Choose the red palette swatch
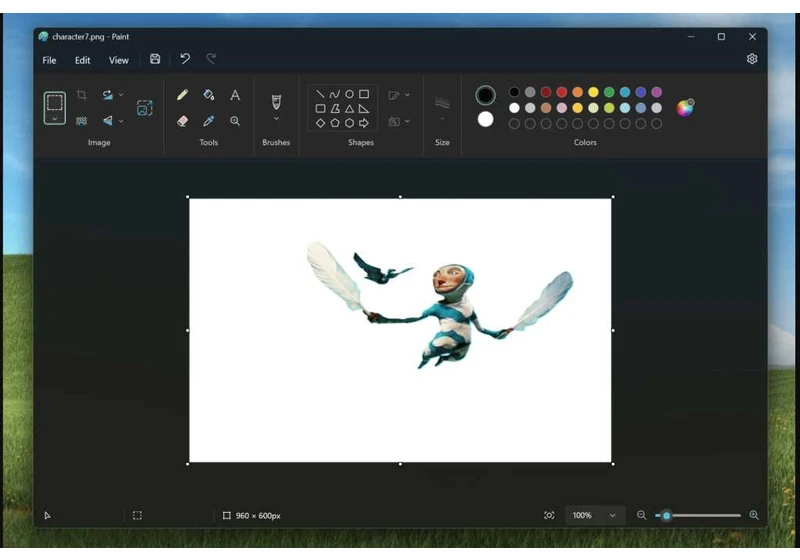The height and width of the screenshot is (560, 800). (x=562, y=92)
